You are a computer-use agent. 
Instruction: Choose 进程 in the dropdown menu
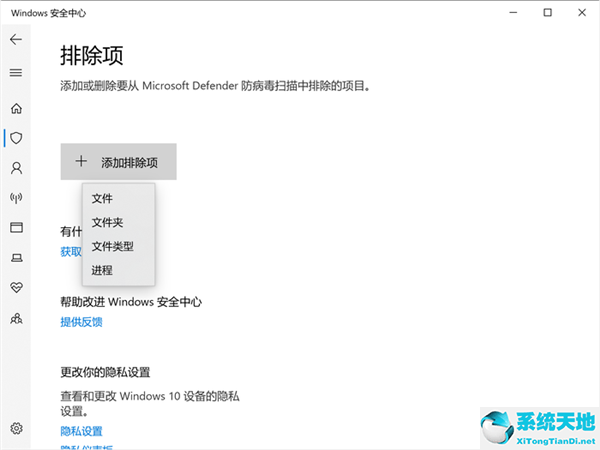tap(118, 271)
